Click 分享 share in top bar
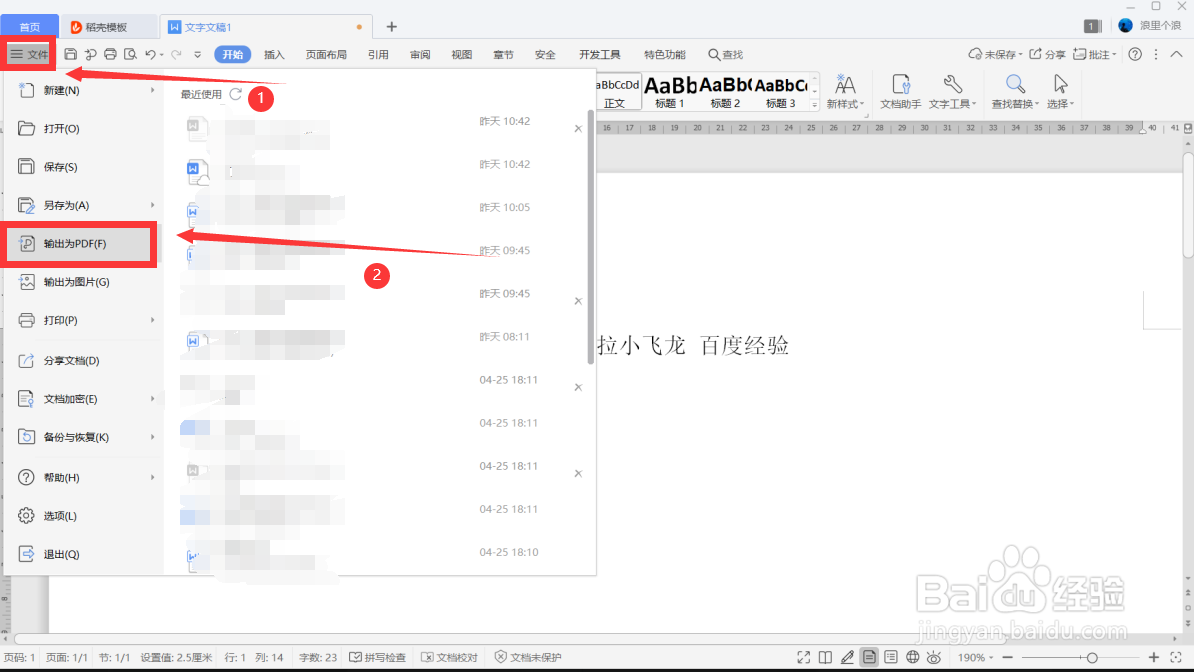Viewport: 1194px width, 672px height. (x=1047, y=54)
